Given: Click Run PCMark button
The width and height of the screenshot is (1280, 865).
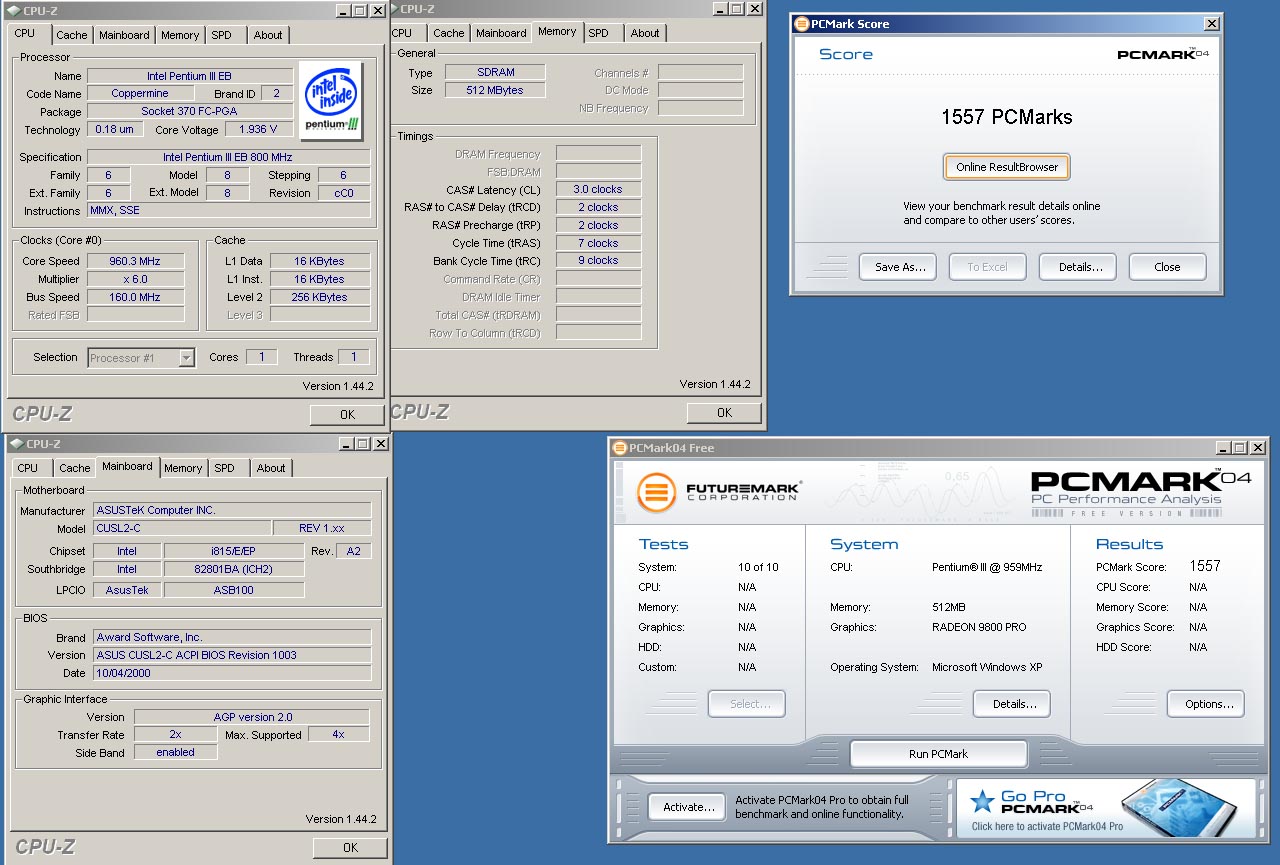Looking at the screenshot, I should coord(938,754).
